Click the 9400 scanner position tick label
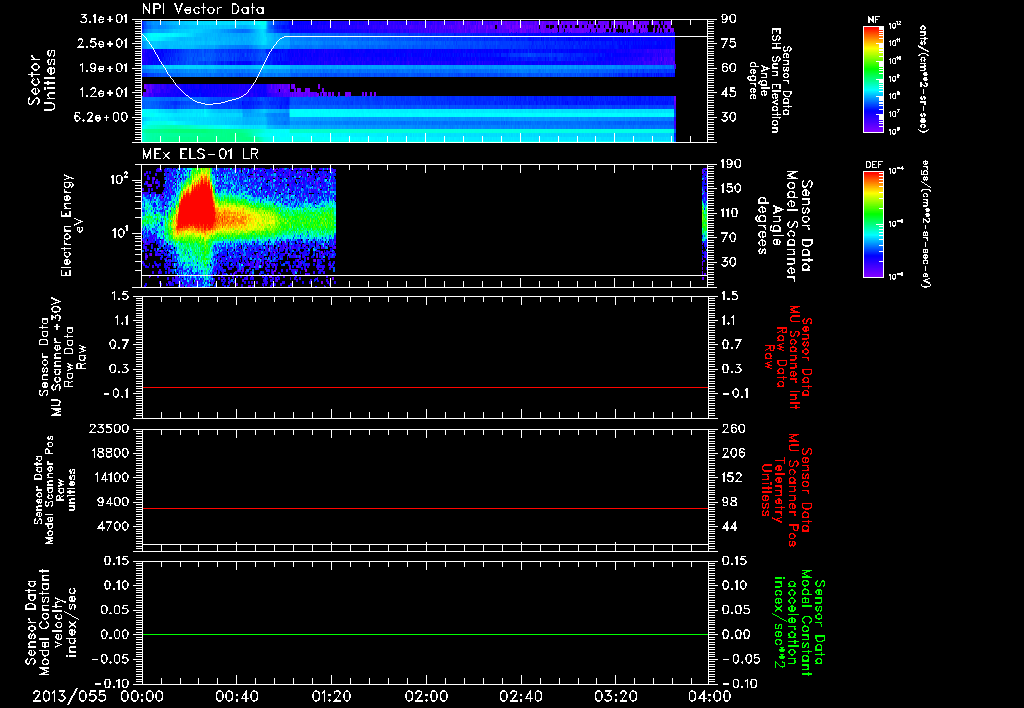This screenshot has height=708, width=1024. point(113,502)
